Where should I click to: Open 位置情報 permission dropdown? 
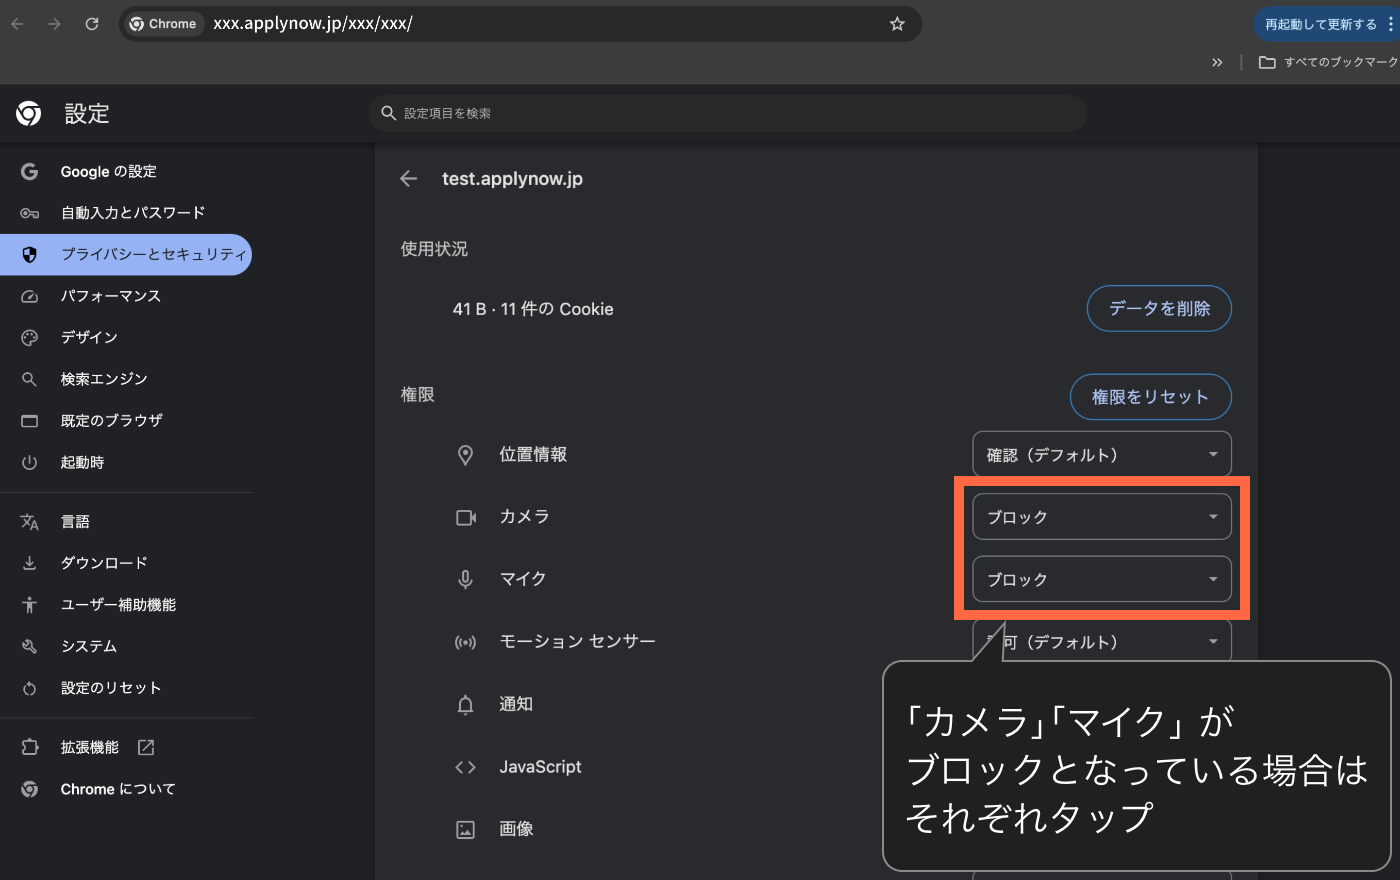click(1102, 455)
